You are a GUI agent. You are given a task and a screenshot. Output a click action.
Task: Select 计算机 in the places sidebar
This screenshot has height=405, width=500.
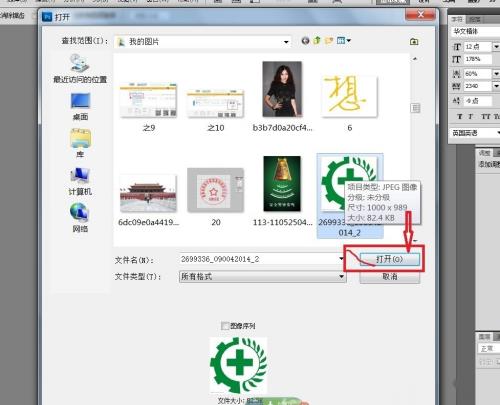80,182
